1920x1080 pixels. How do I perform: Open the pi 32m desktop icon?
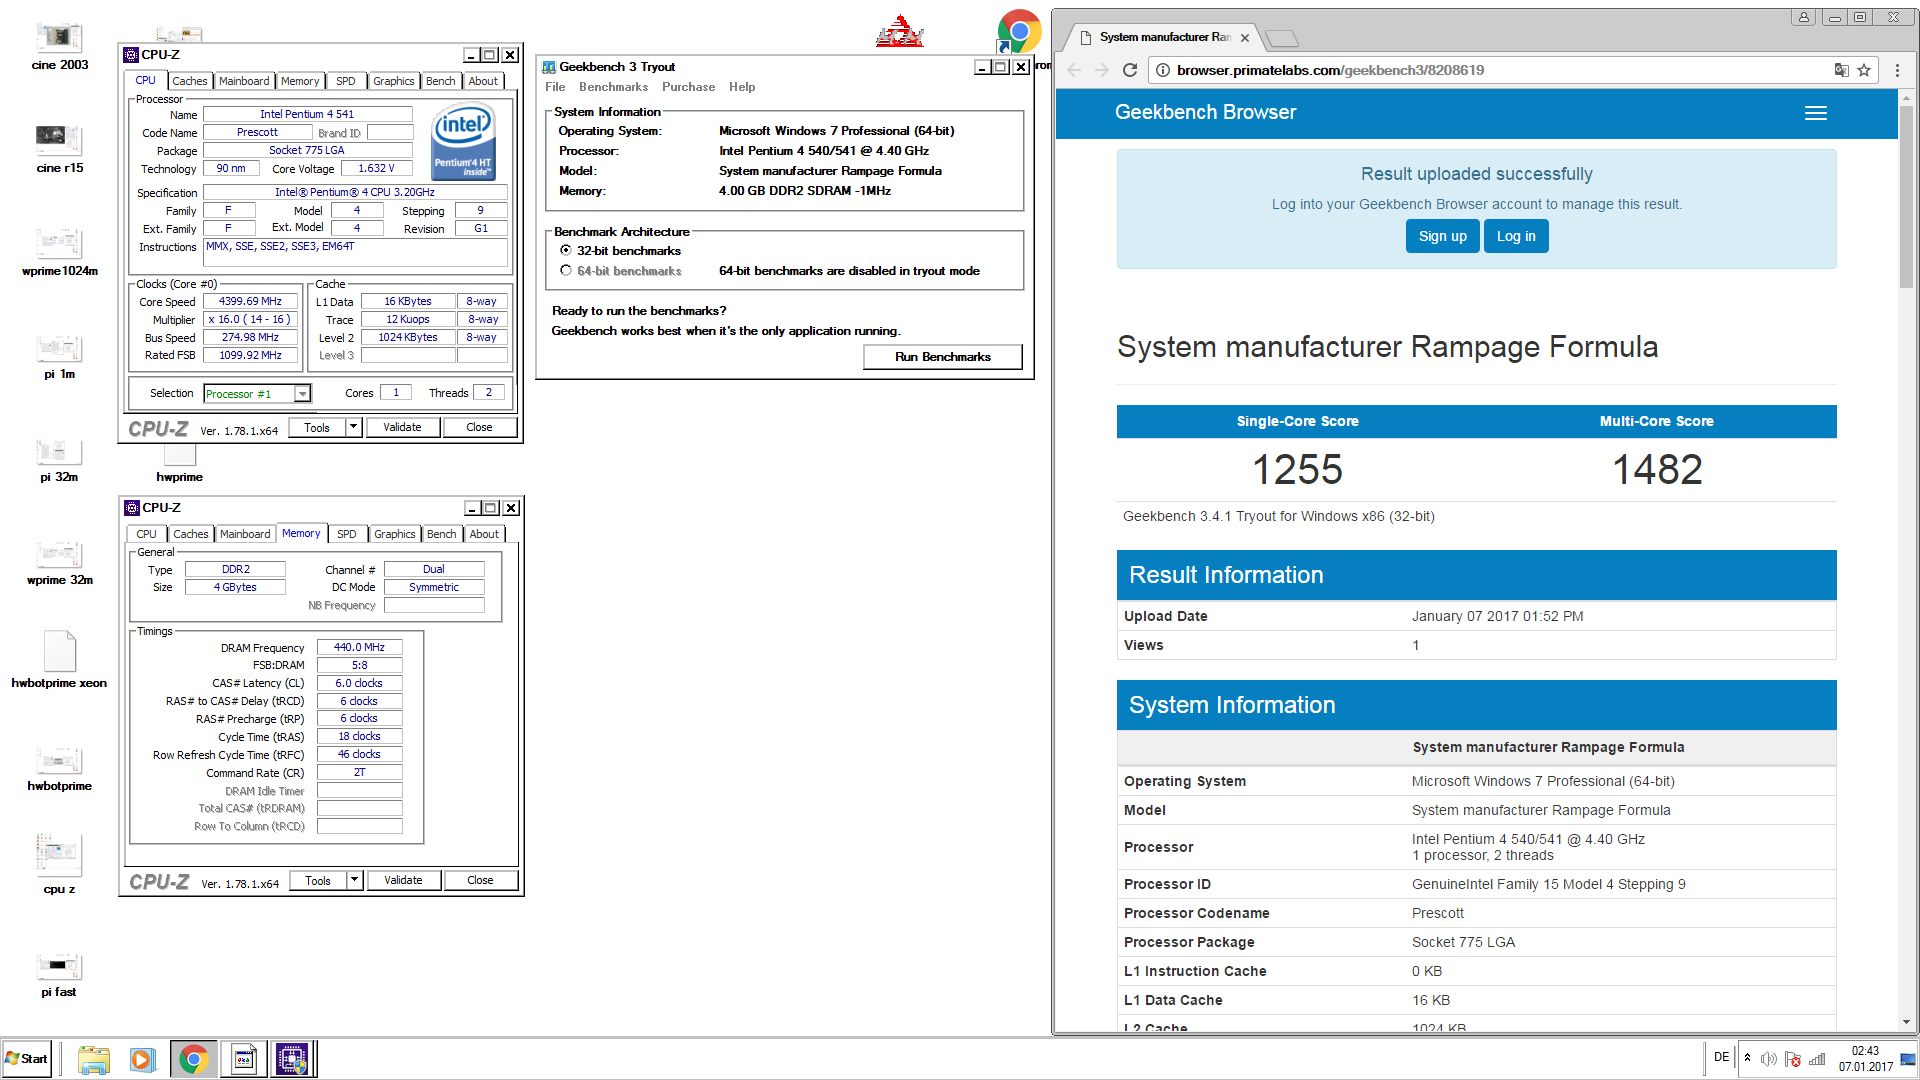(59, 458)
